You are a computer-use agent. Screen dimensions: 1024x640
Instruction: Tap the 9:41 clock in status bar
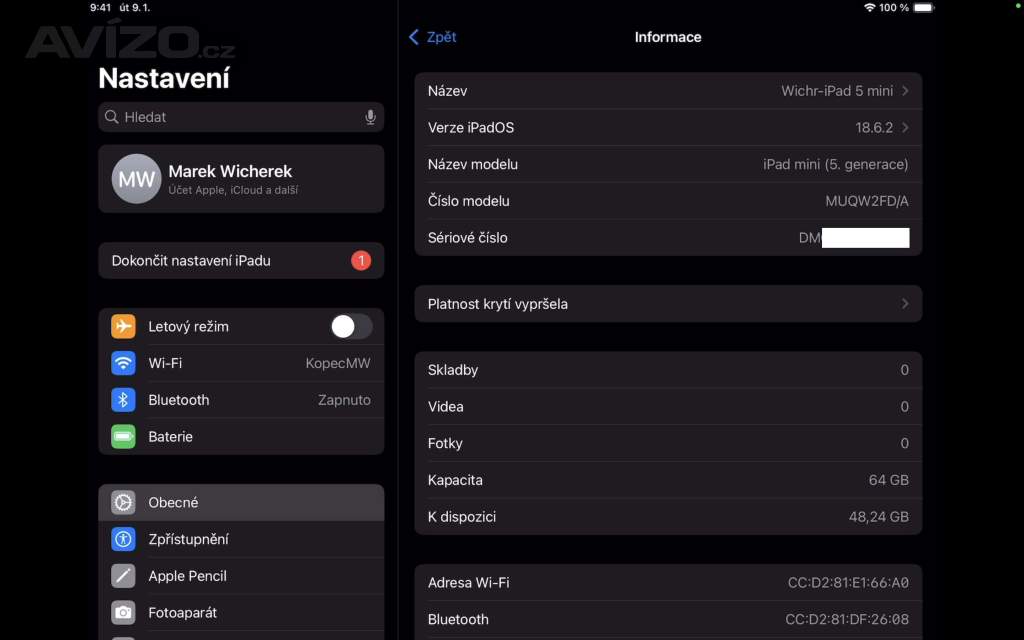coord(101,8)
